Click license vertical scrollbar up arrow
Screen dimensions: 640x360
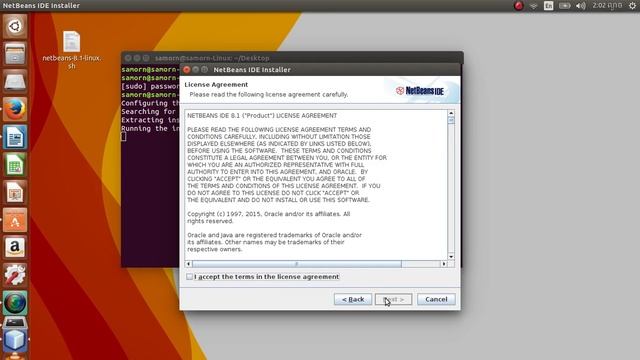coord(451,113)
